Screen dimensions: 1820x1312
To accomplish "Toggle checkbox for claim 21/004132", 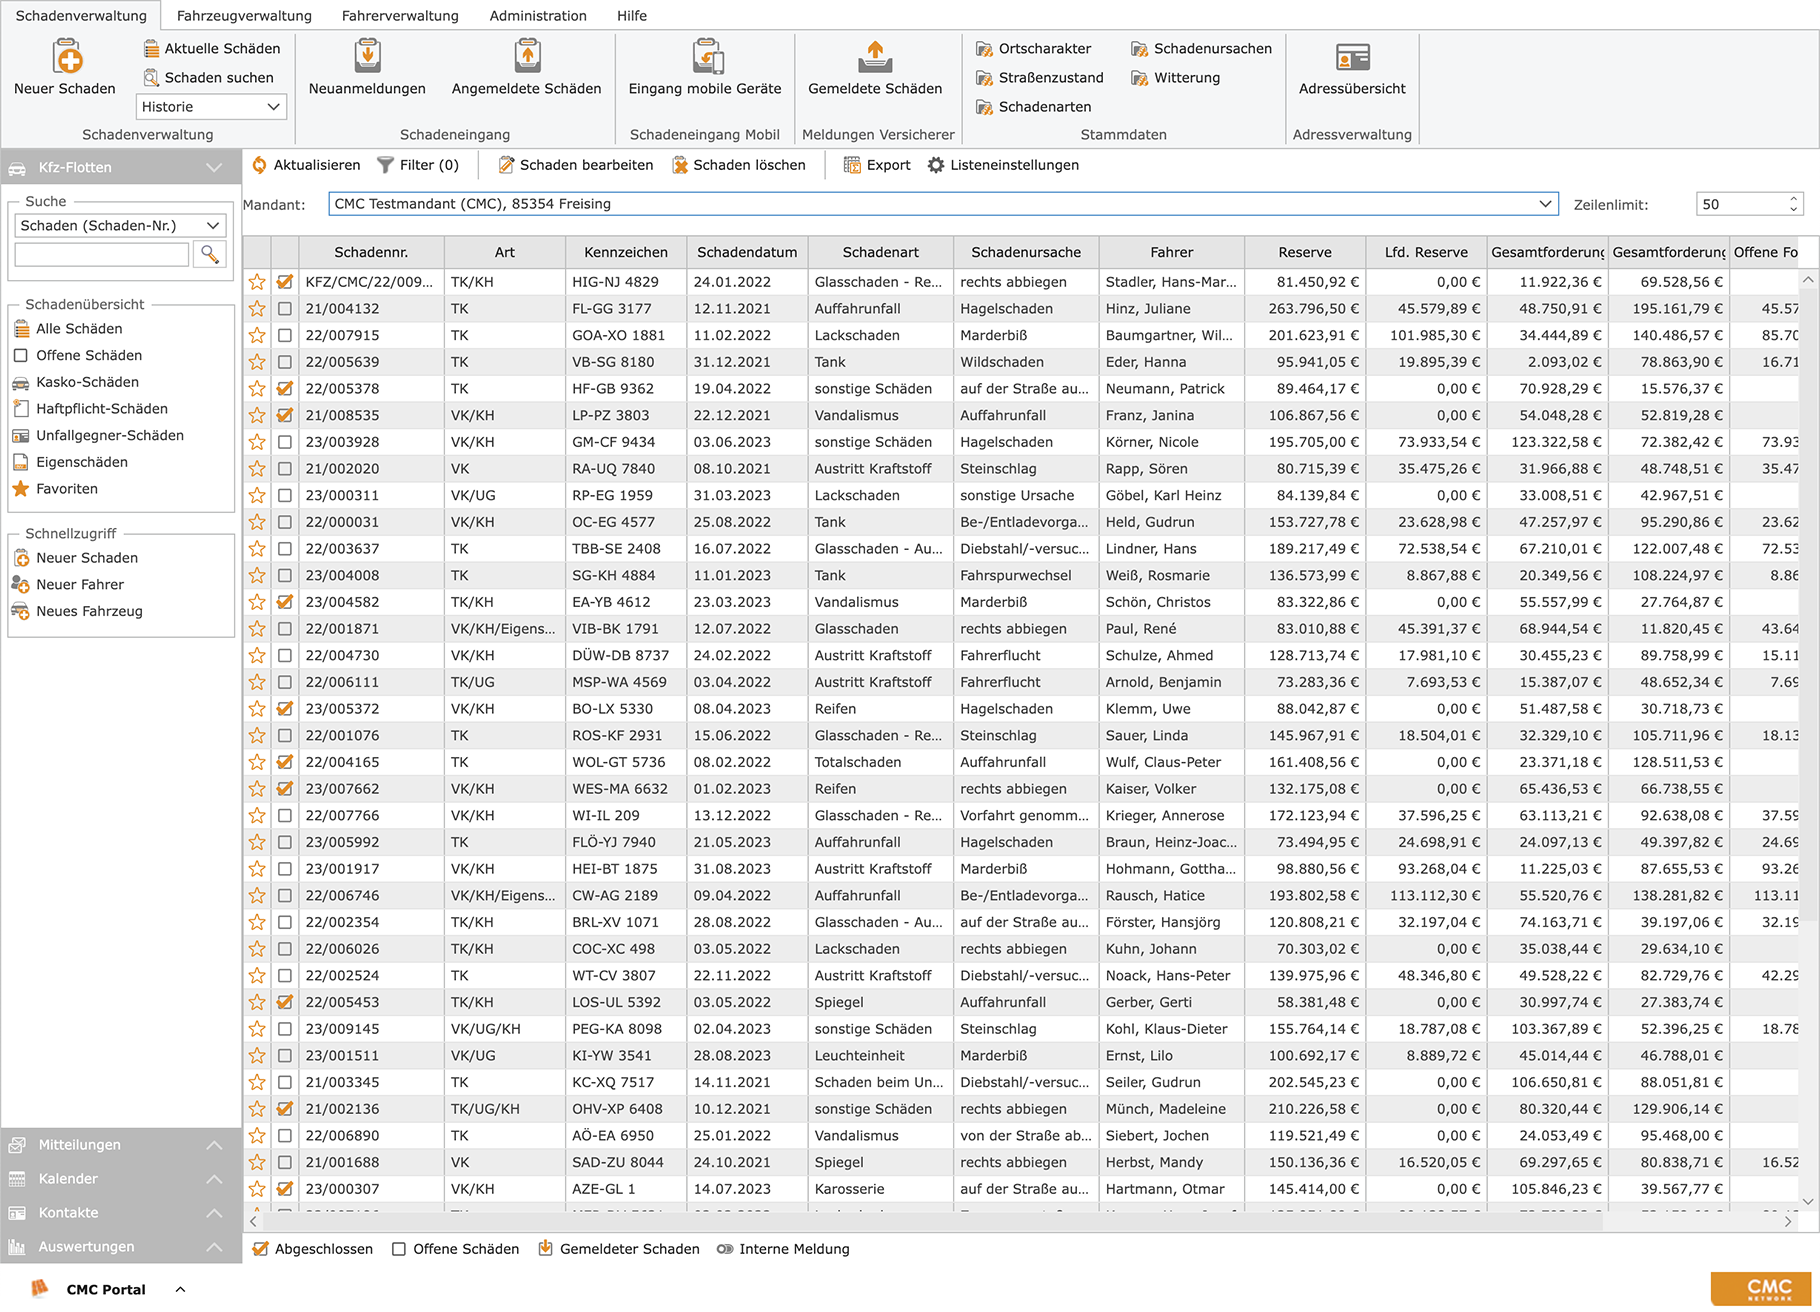I will [285, 309].
